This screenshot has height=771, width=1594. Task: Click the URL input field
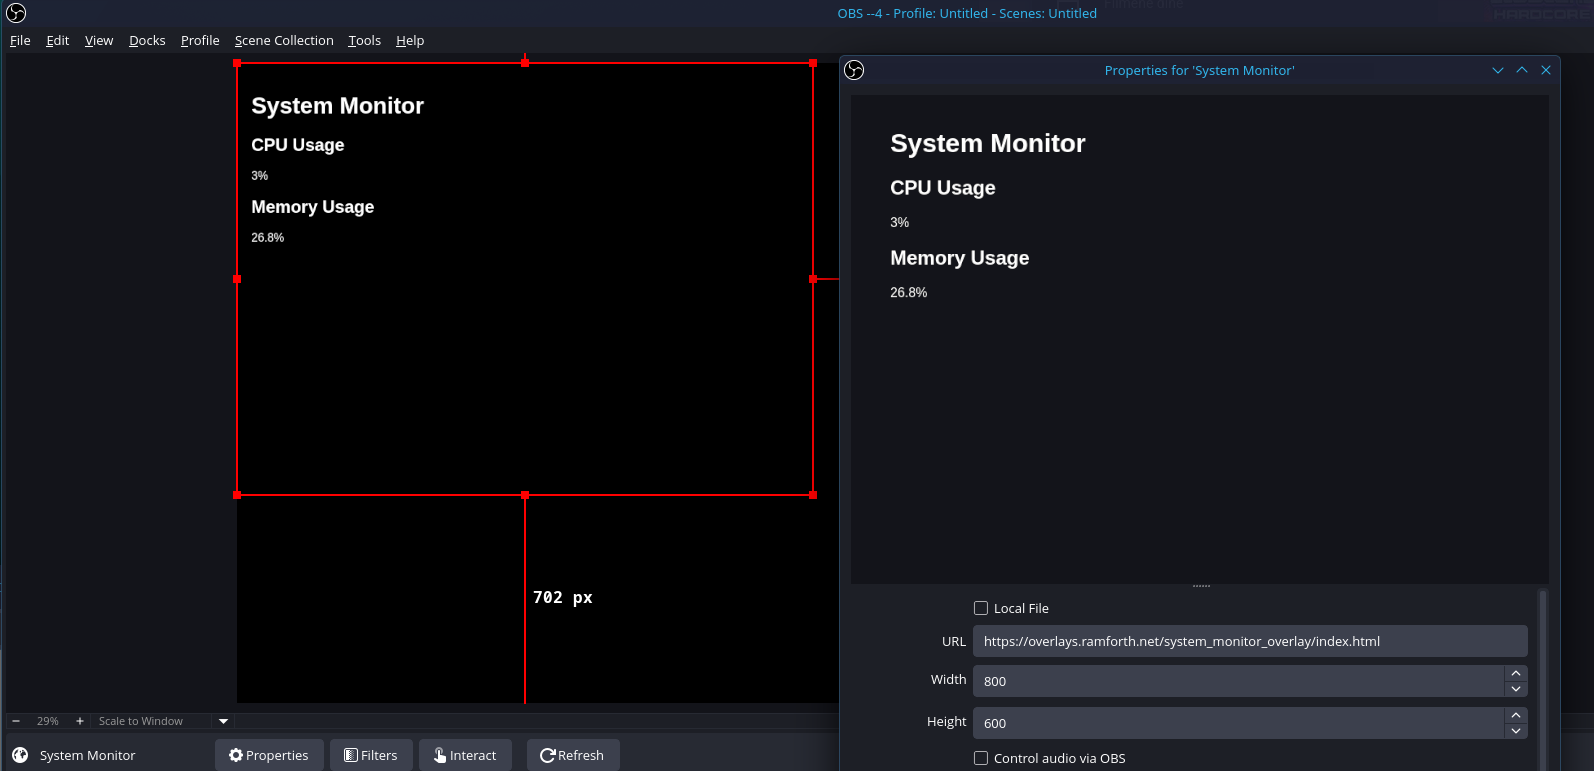click(1249, 641)
